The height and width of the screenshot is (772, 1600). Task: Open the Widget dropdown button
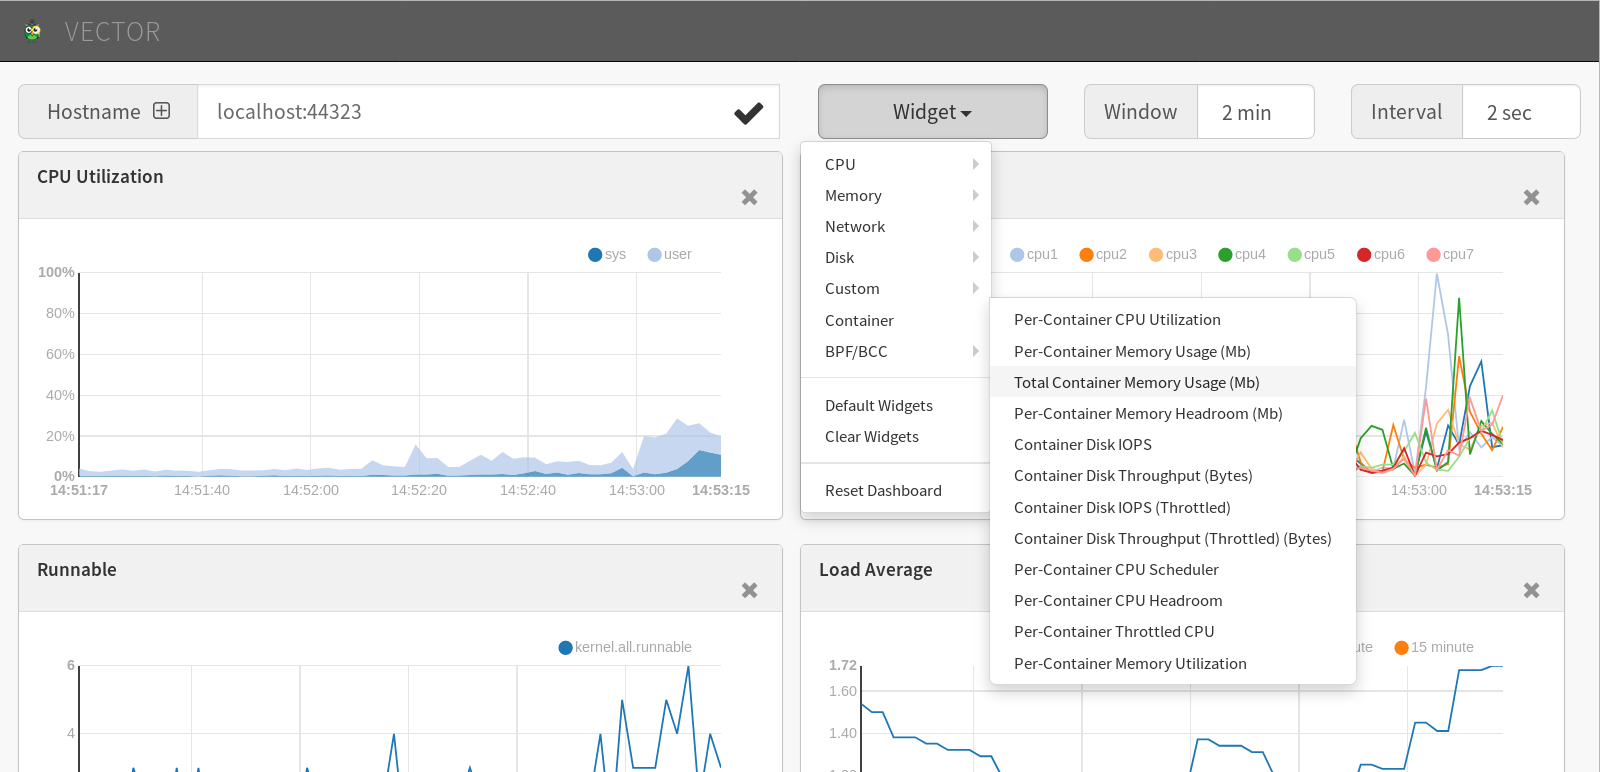tap(932, 112)
